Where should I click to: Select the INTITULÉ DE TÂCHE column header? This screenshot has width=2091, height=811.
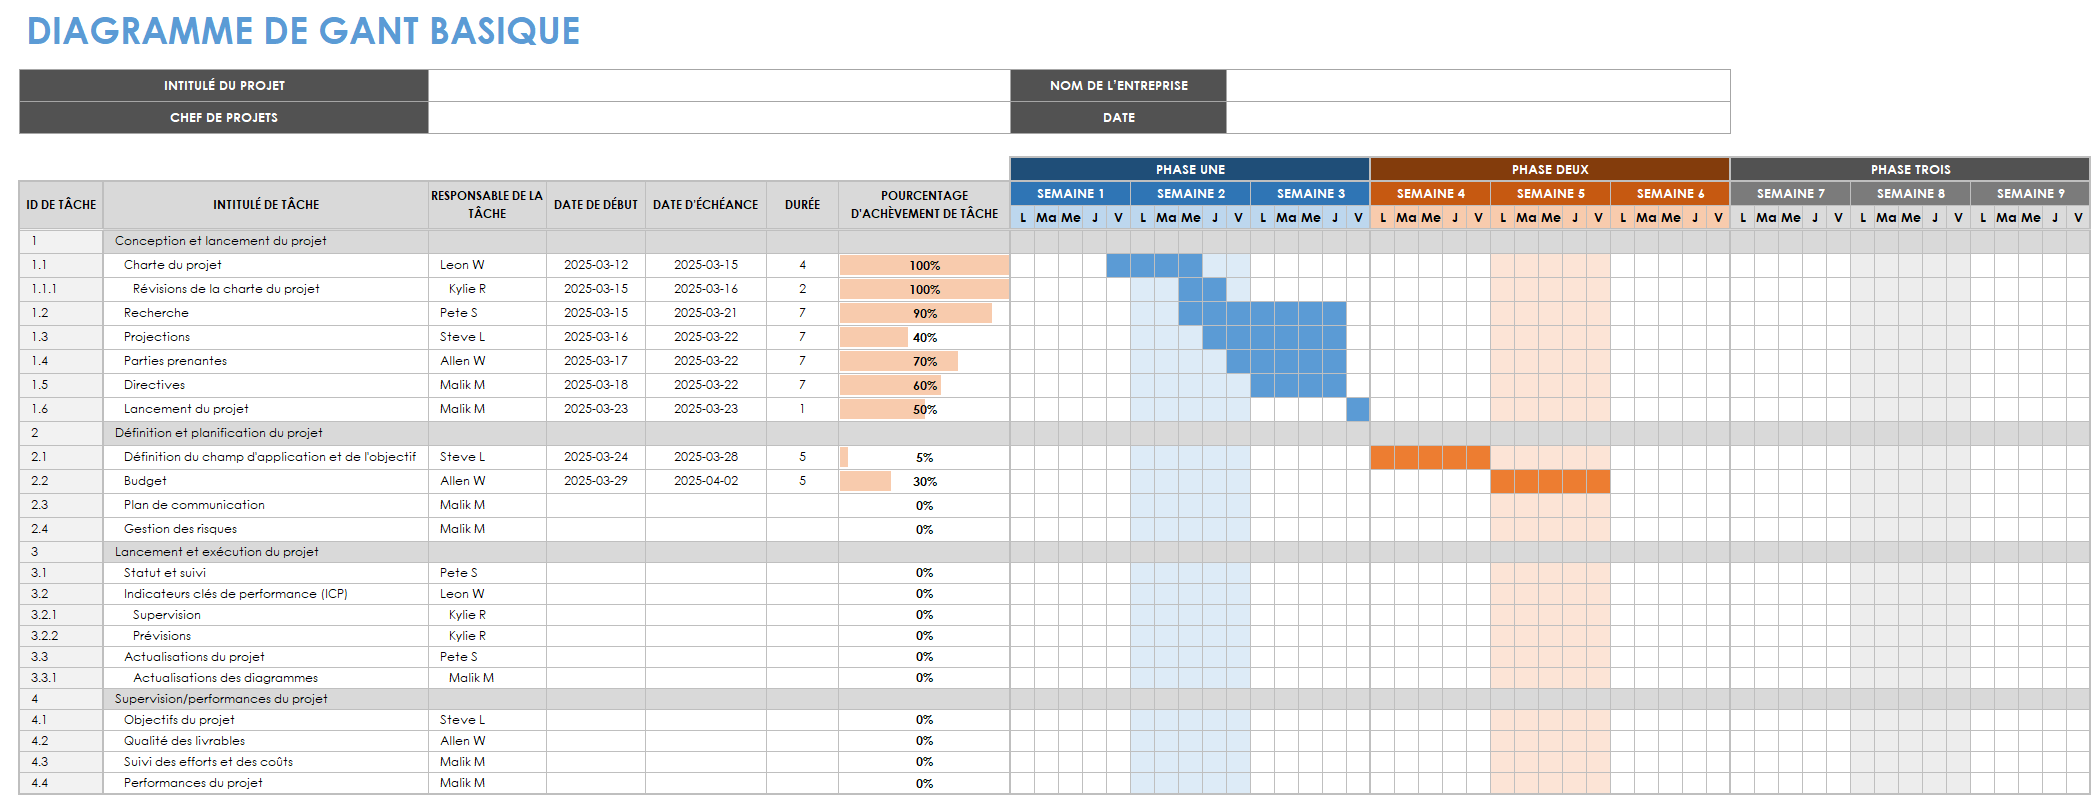266,205
